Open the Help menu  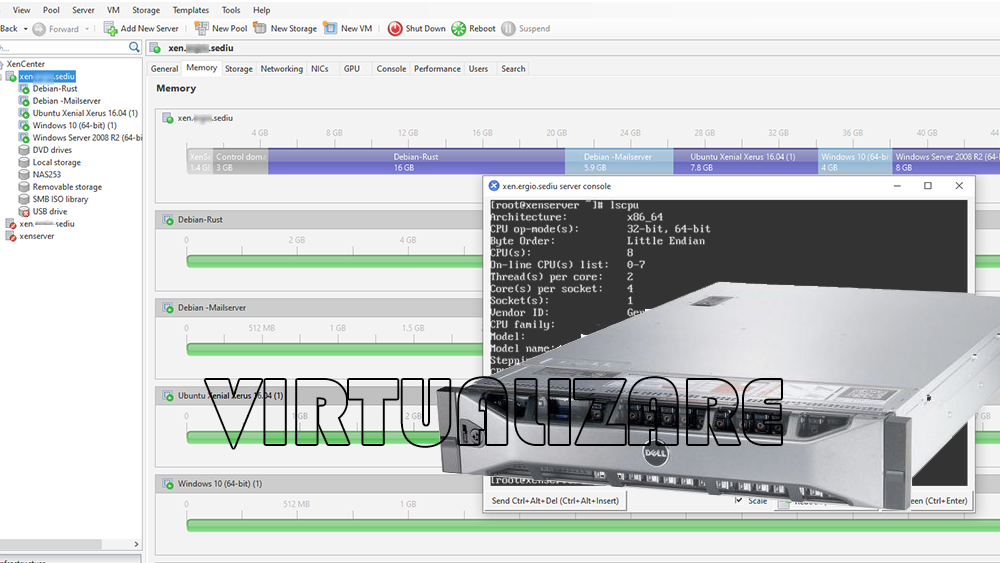[261, 10]
